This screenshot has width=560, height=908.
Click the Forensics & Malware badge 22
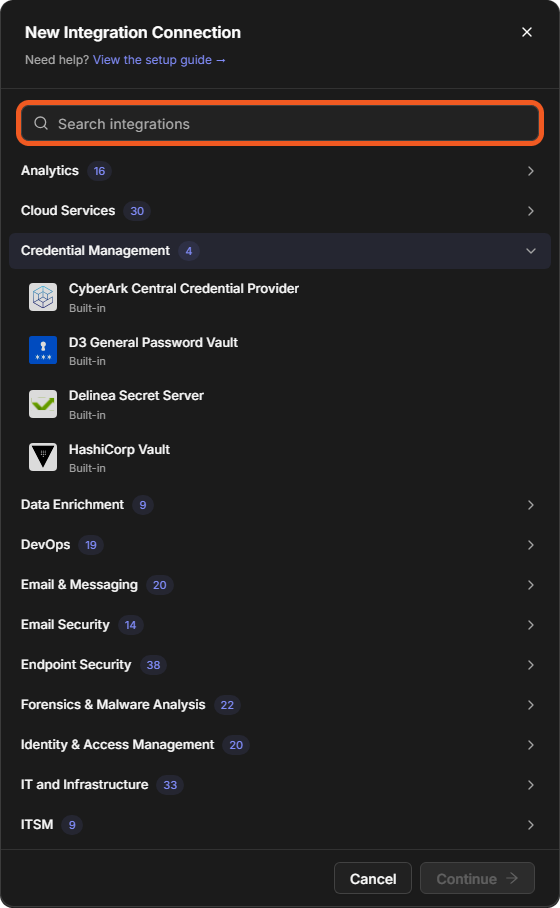[228, 705]
